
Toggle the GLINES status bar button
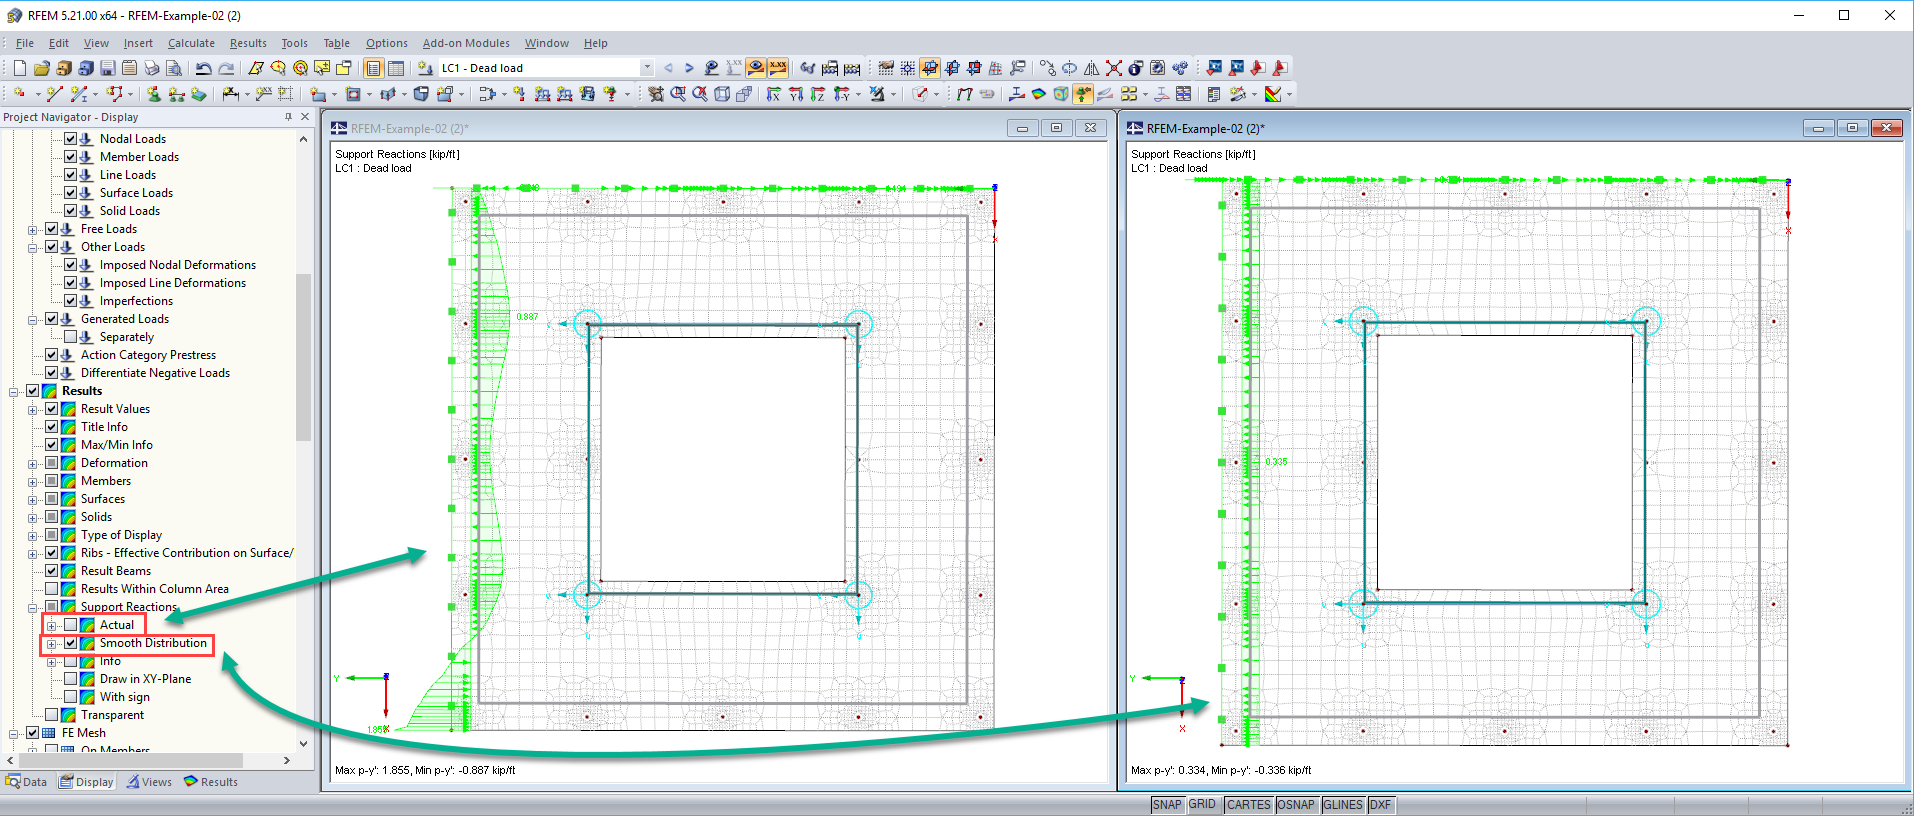tap(1343, 805)
